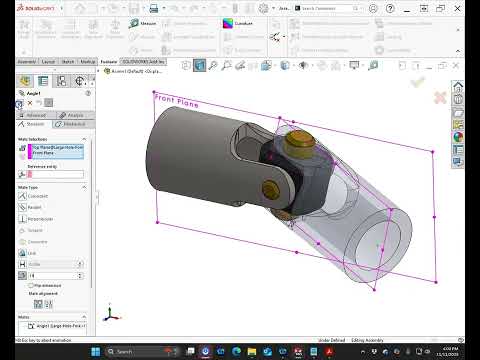Click Zoom to Fit magnifier icon
480x360 pixels.
click(213, 66)
